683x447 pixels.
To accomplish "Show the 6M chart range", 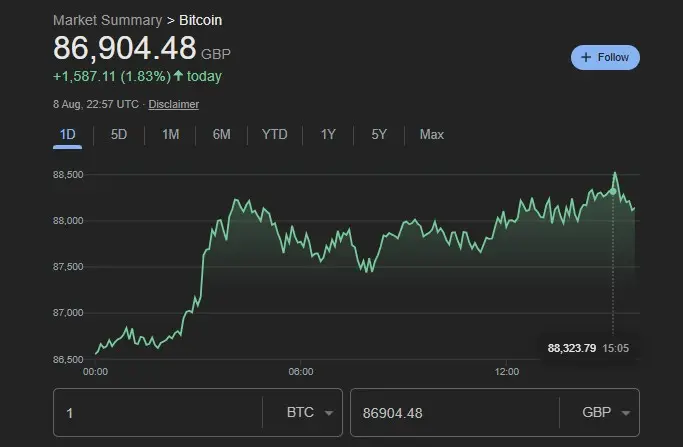I will coord(221,134).
